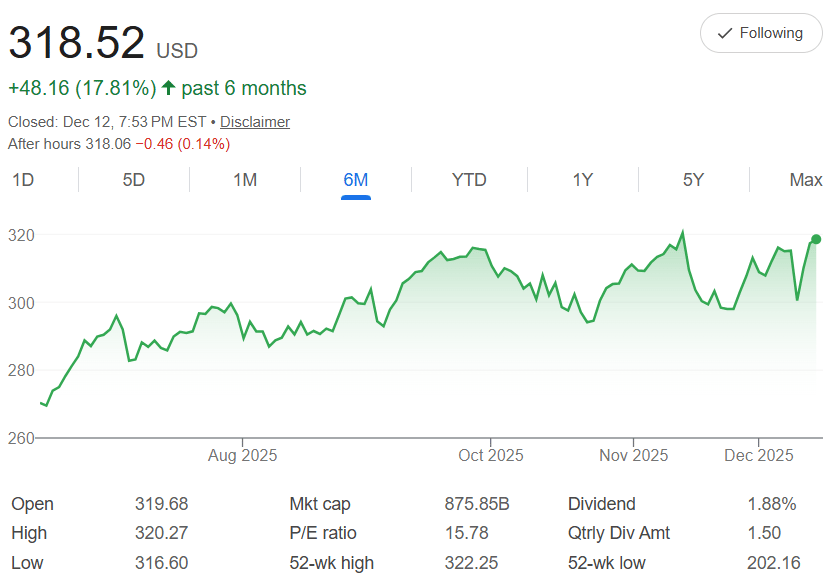
Task: Click the 52-wk high value 322.25
Action: click(x=470, y=563)
